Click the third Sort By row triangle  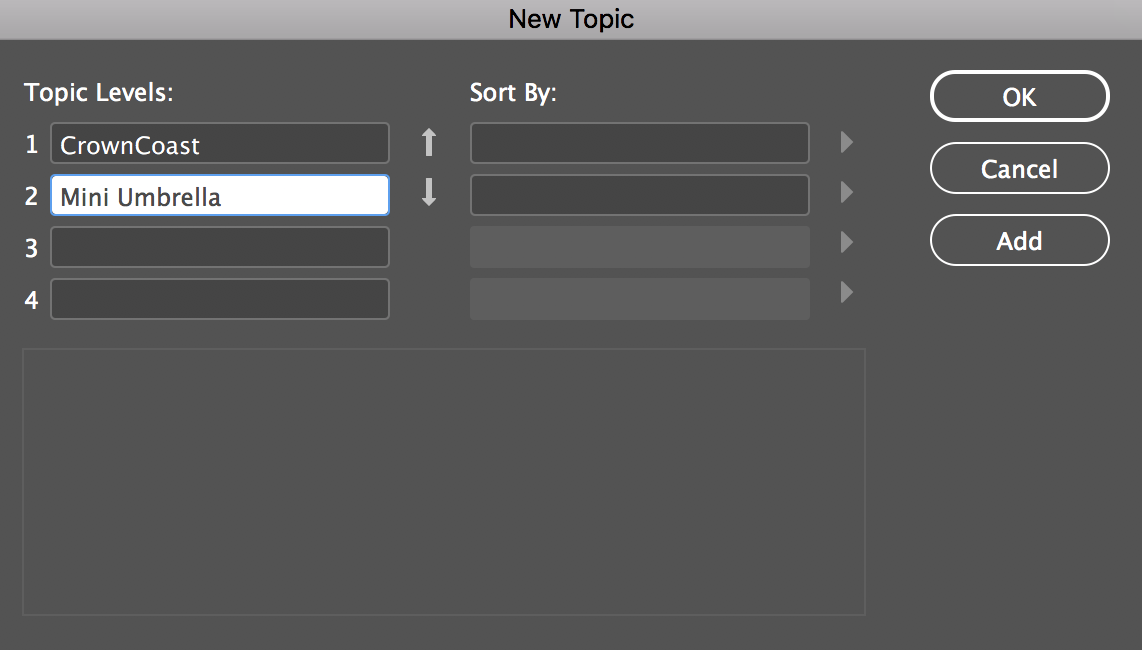click(847, 242)
